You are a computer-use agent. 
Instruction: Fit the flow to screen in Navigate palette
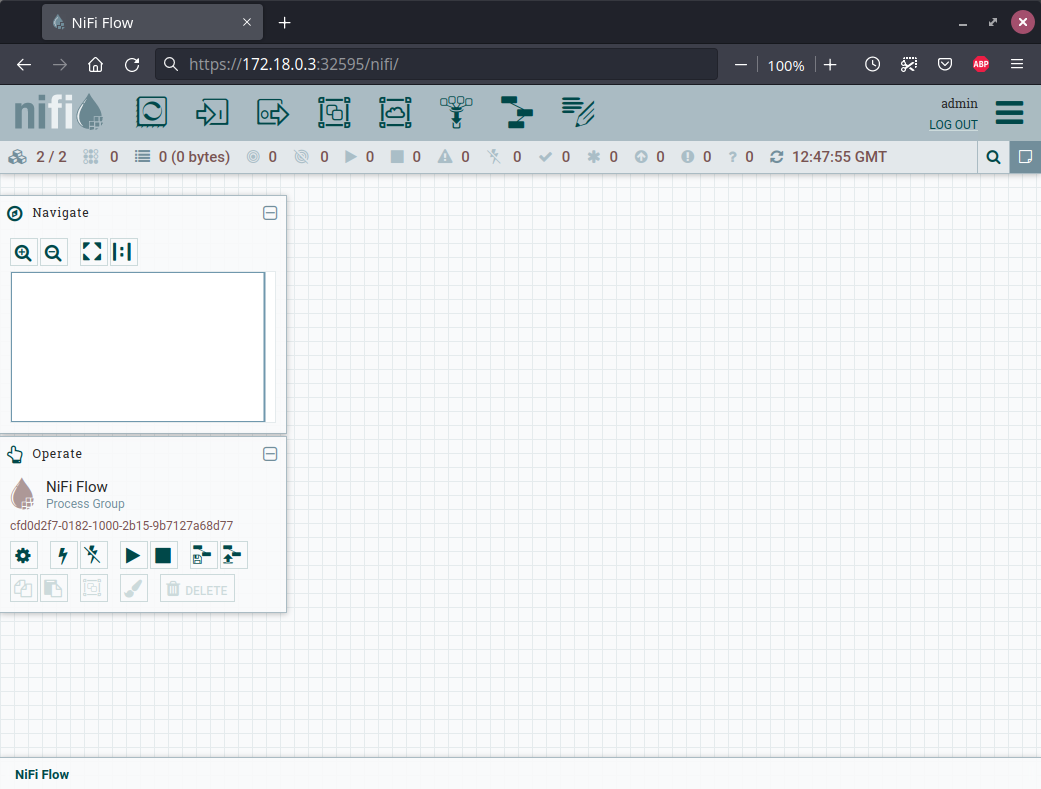point(92,252)
